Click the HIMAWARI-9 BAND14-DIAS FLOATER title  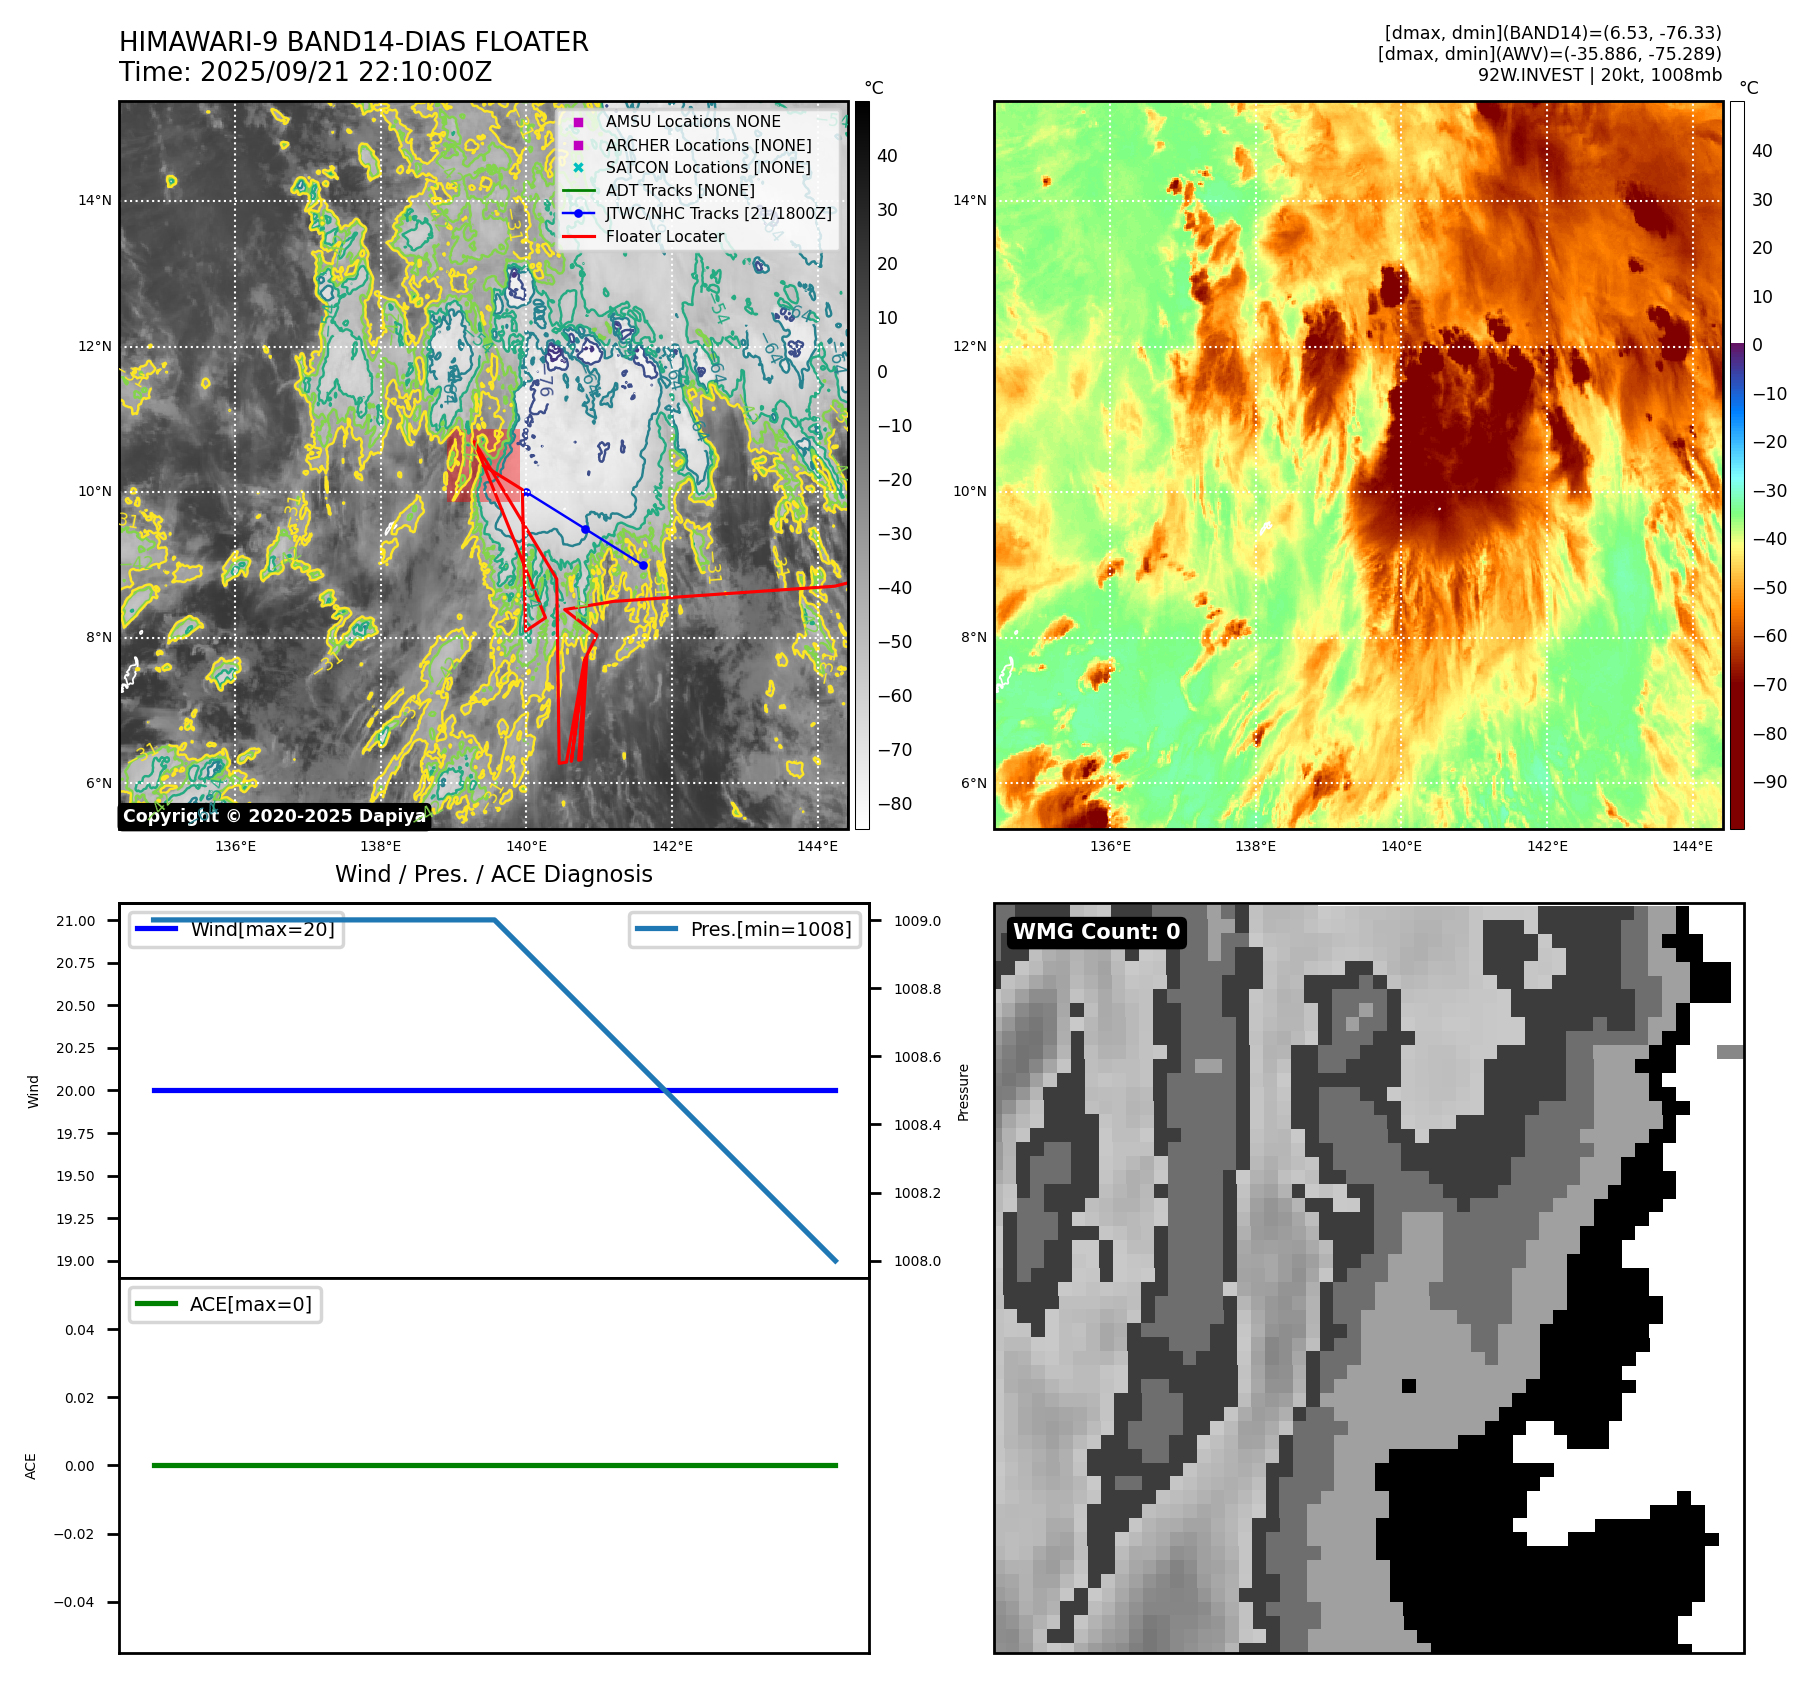[x=354, y=42]
